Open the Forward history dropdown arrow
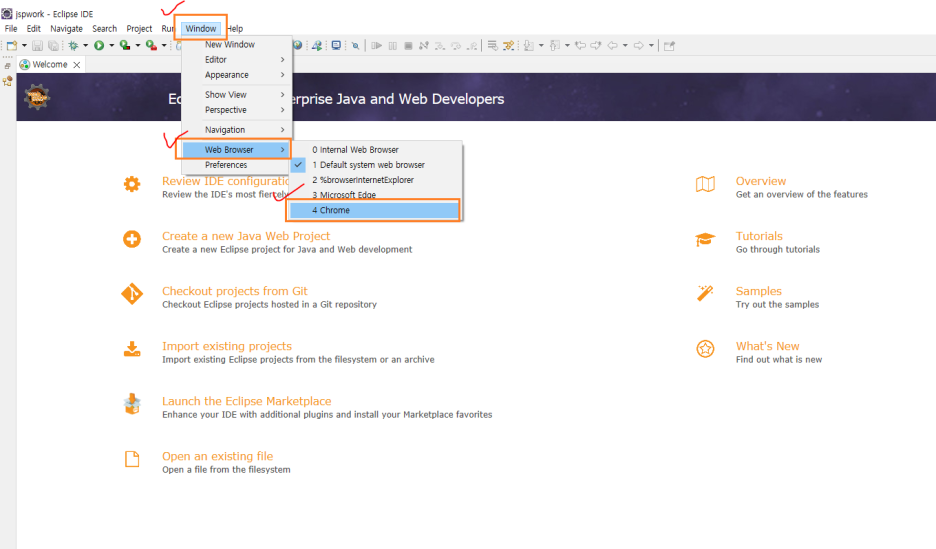Viewport: 936px width, 549px height. [651, 45]
